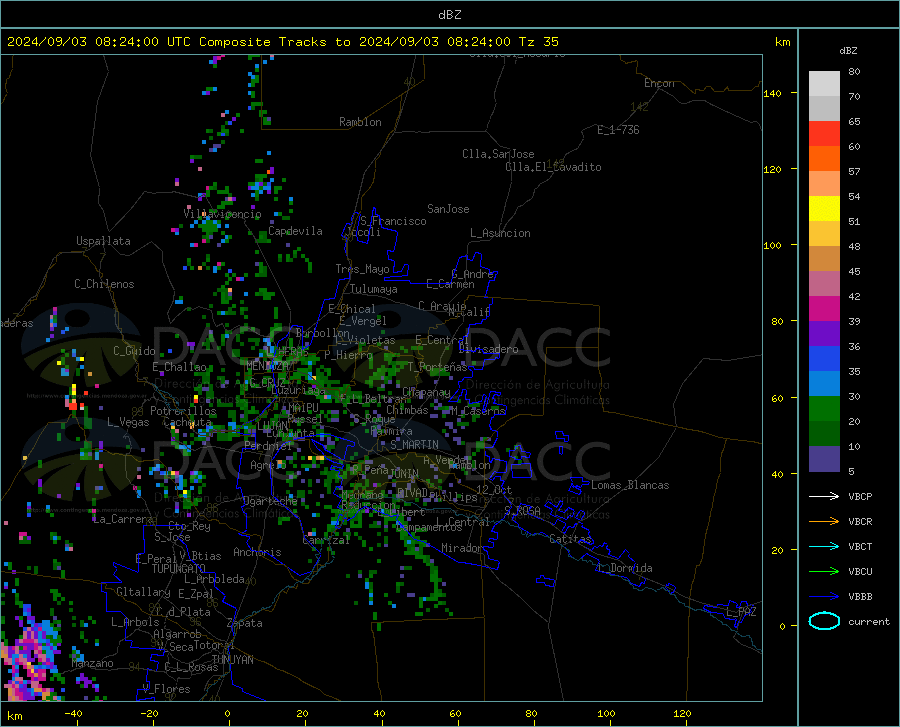Click the L_Dormida location label
Image resolution: width=900 pixels, height=727 pixels.
(625, 568)
